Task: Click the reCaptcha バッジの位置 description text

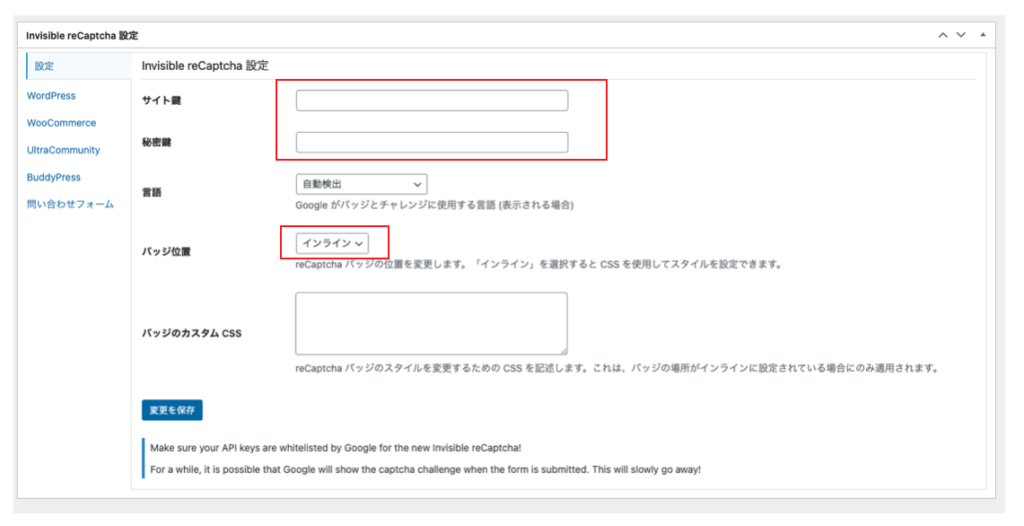Action: tap(538, 265)
